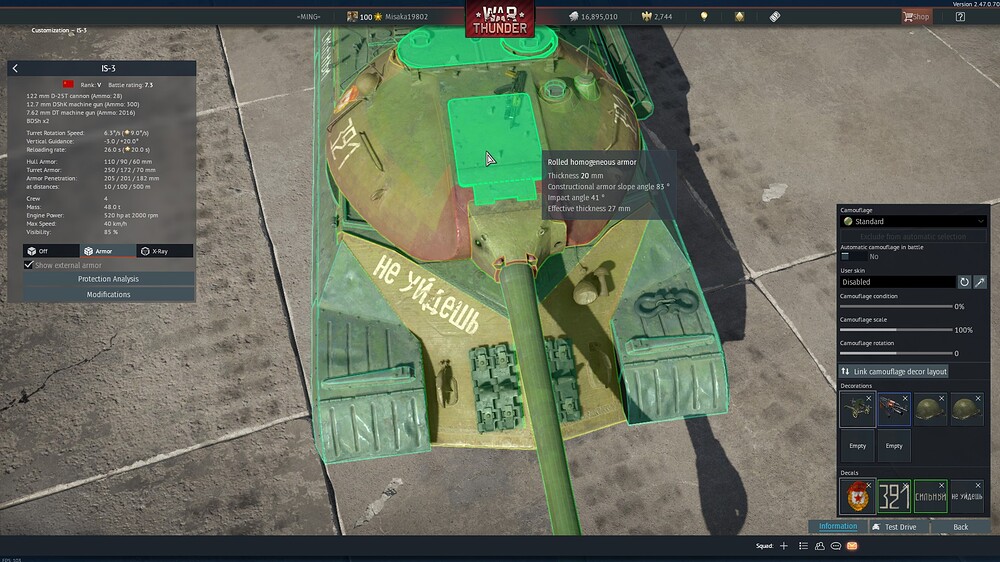Screen dimensions: 1000x562
Task: Select the X-Ray view mode
Action: (x=165, y=251)
